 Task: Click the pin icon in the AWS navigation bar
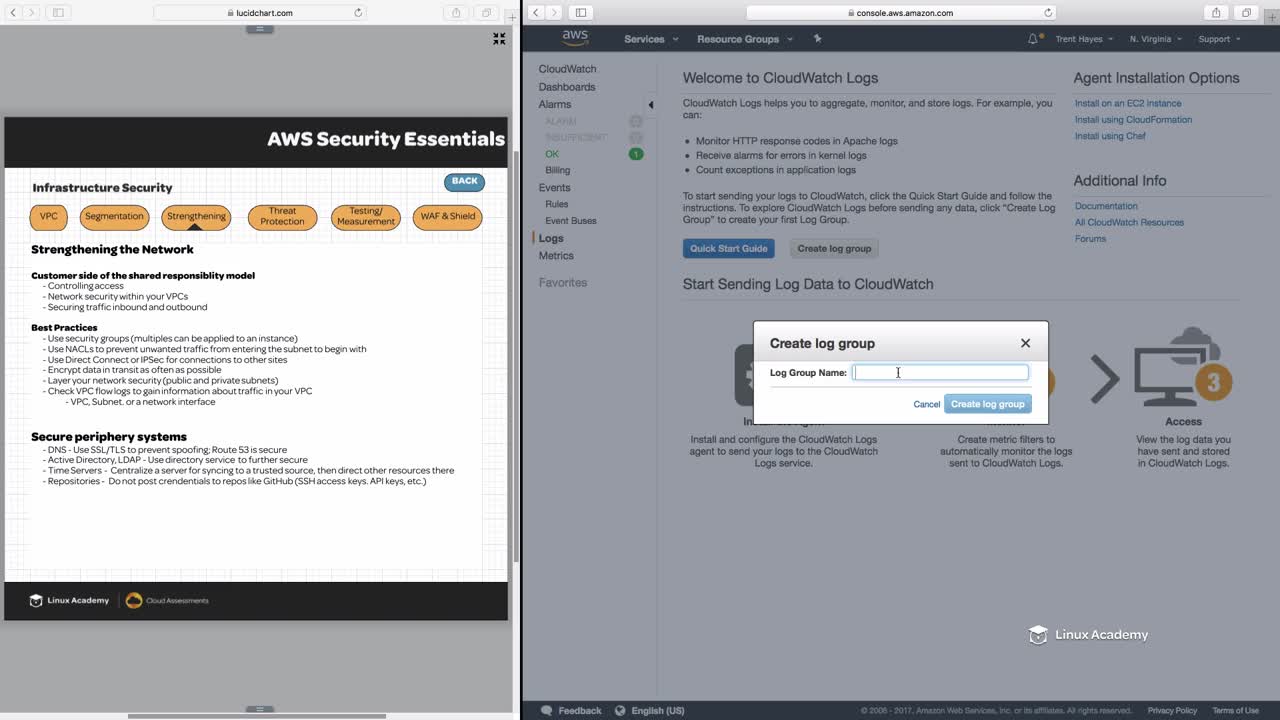pos(817,39)
